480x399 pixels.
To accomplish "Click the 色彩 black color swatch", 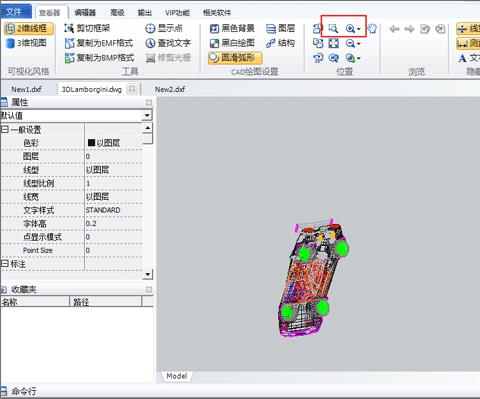I will pos(91,143).
